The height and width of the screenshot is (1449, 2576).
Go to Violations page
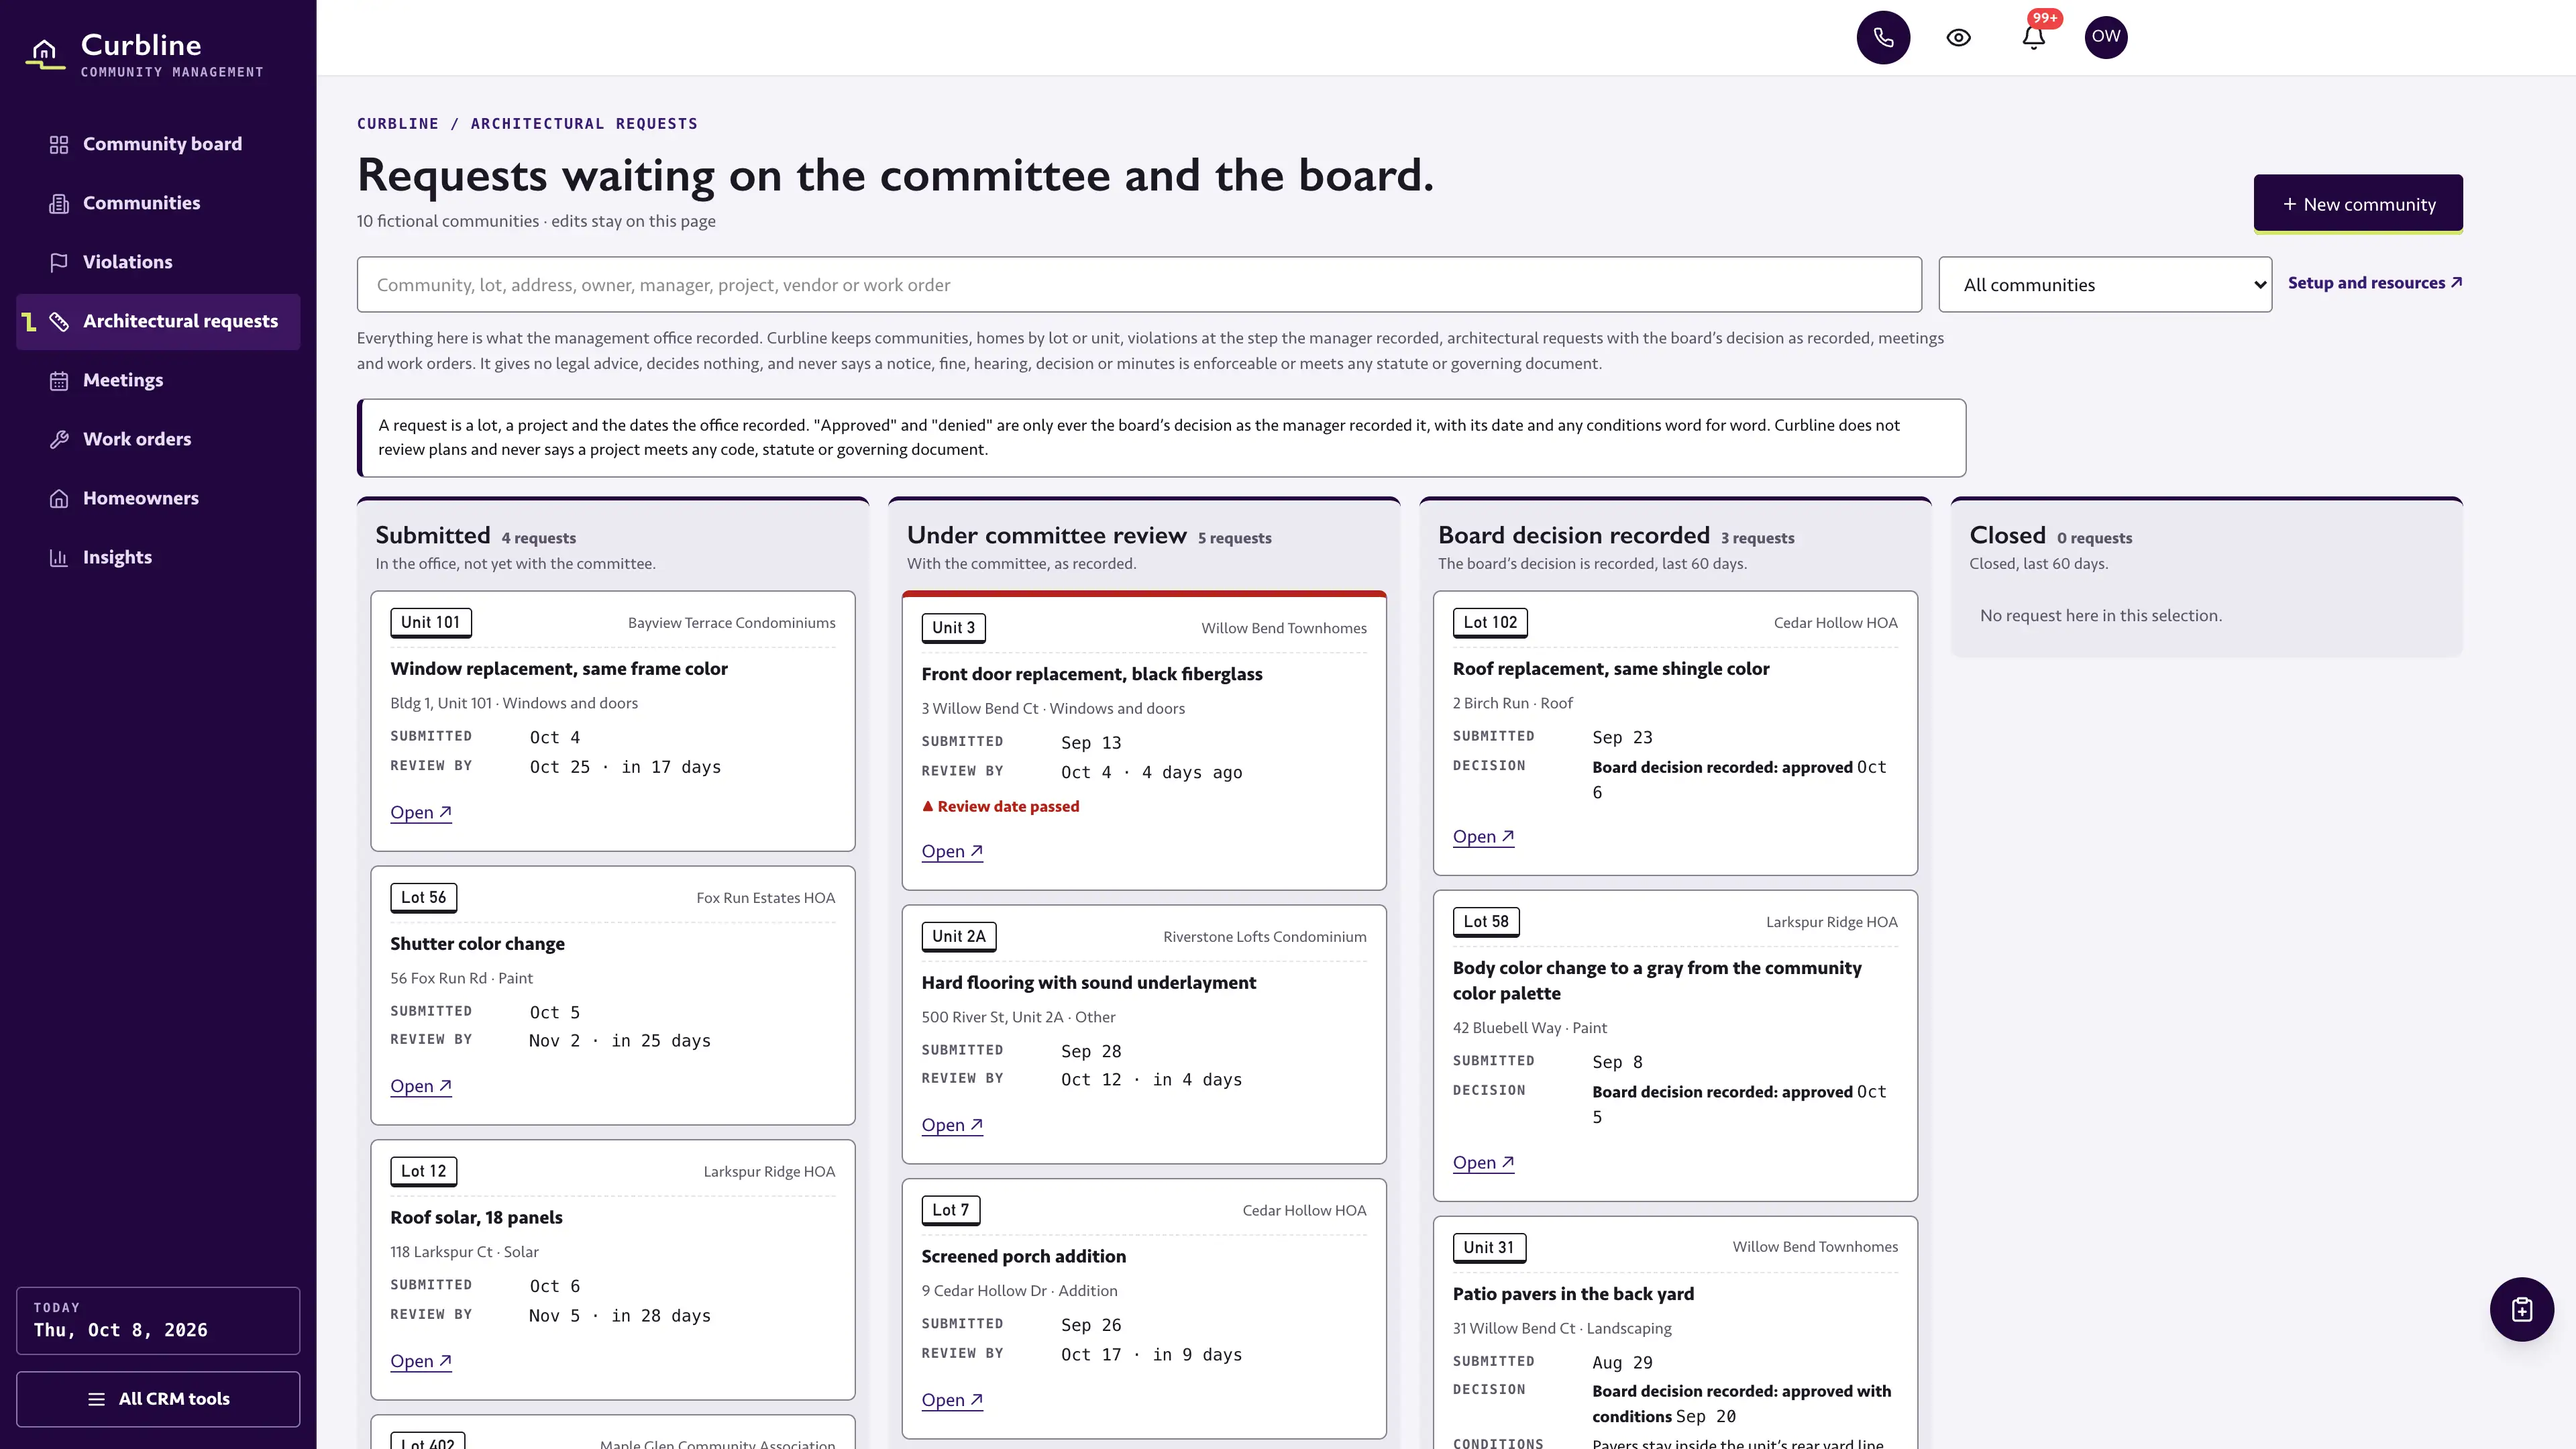pos(158,262)
